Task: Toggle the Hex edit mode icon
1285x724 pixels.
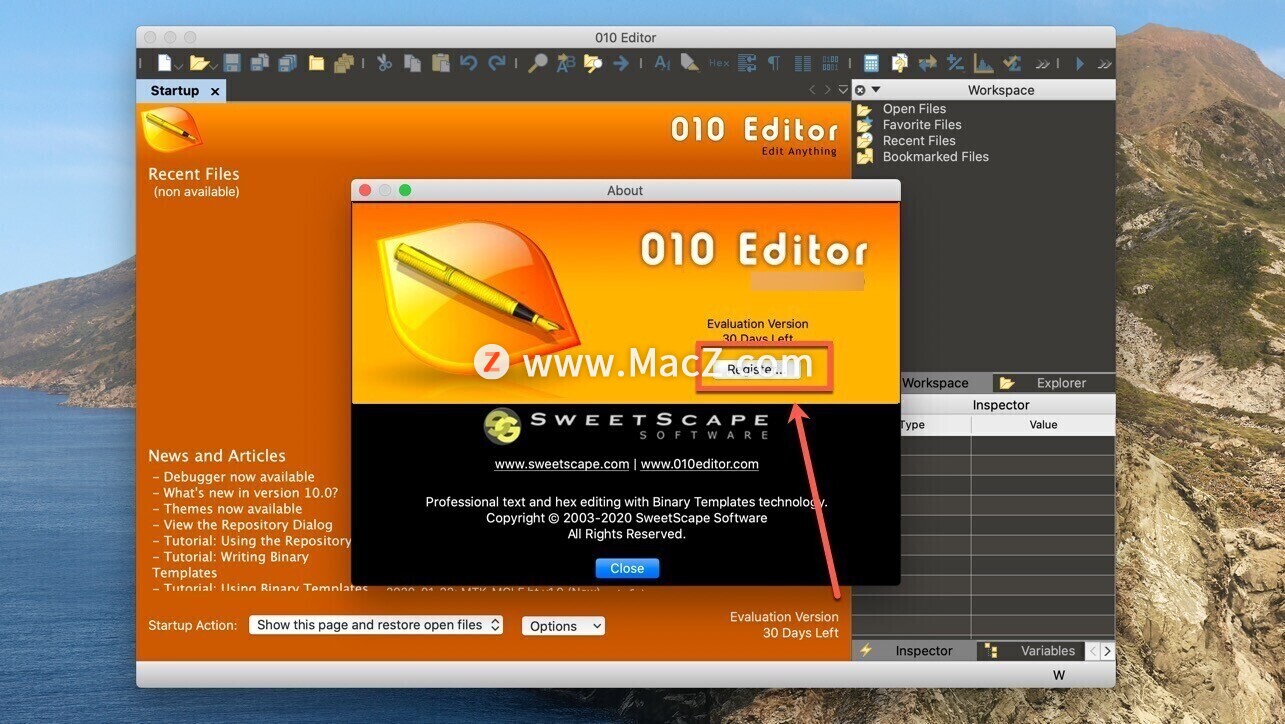Action: click(x=719, y=63)
